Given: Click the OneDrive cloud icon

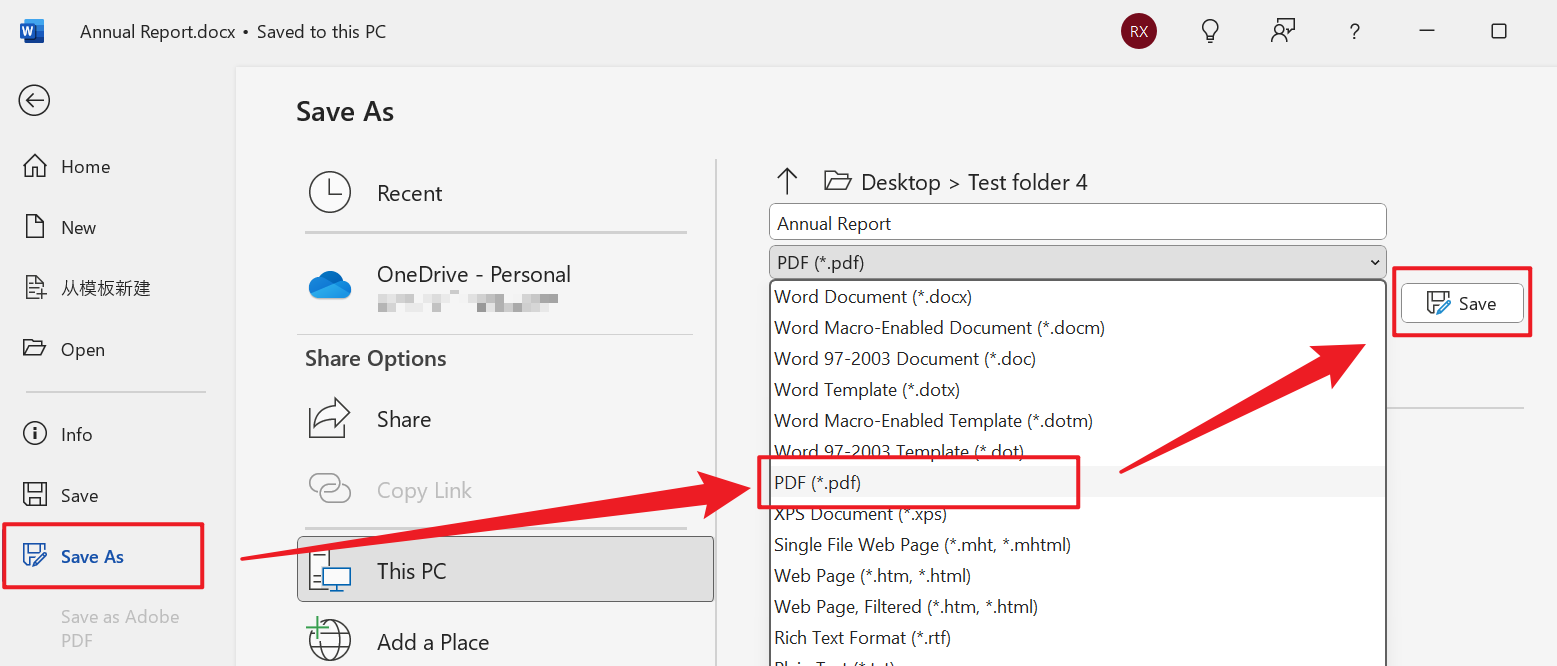Looking at the screenshot, I should [330, 285].
